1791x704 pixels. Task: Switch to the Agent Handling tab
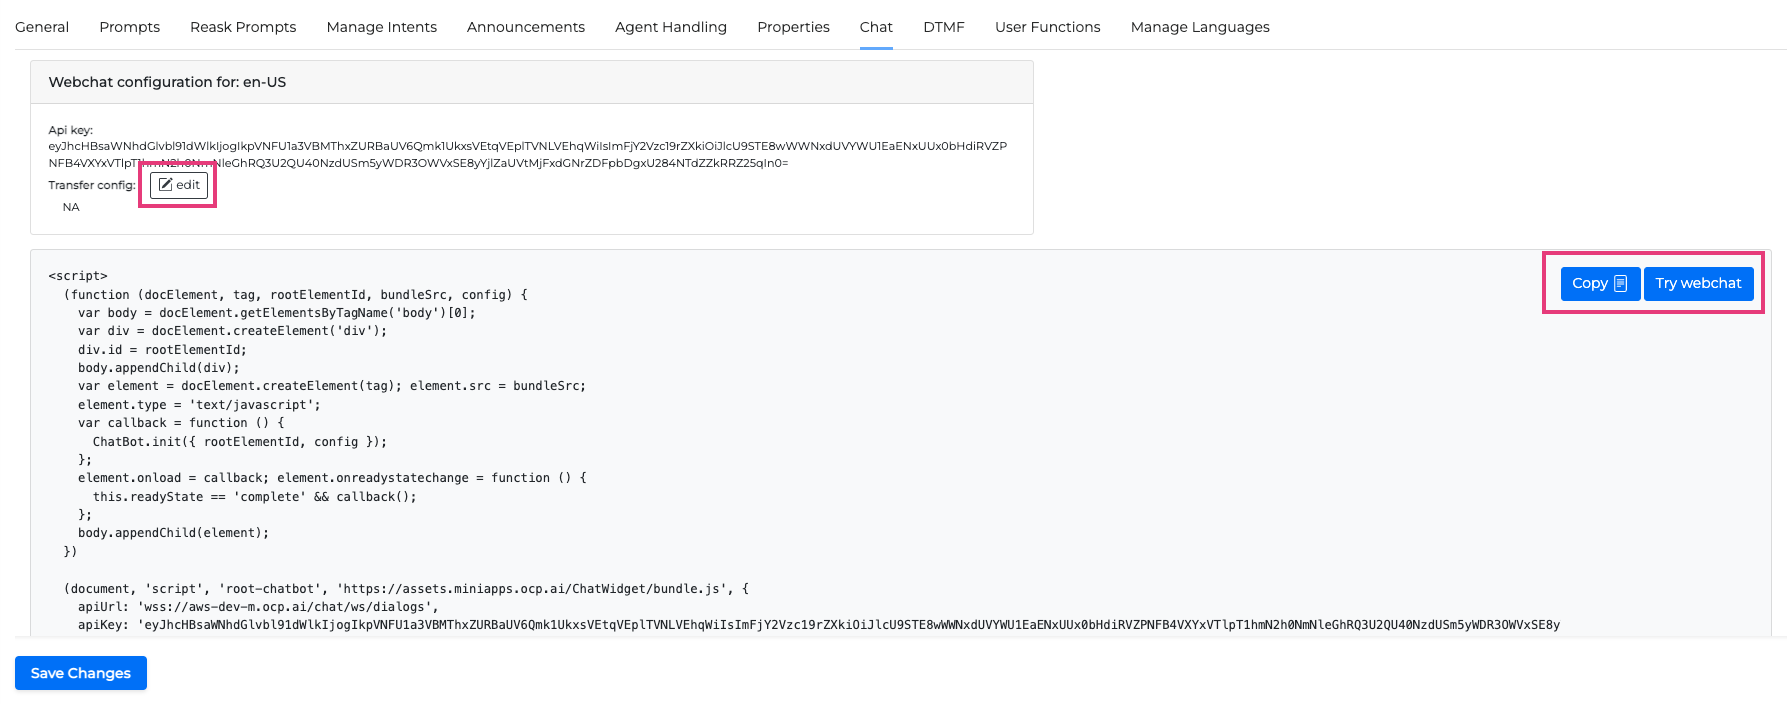pyautogui.click(x=670, y=27)
